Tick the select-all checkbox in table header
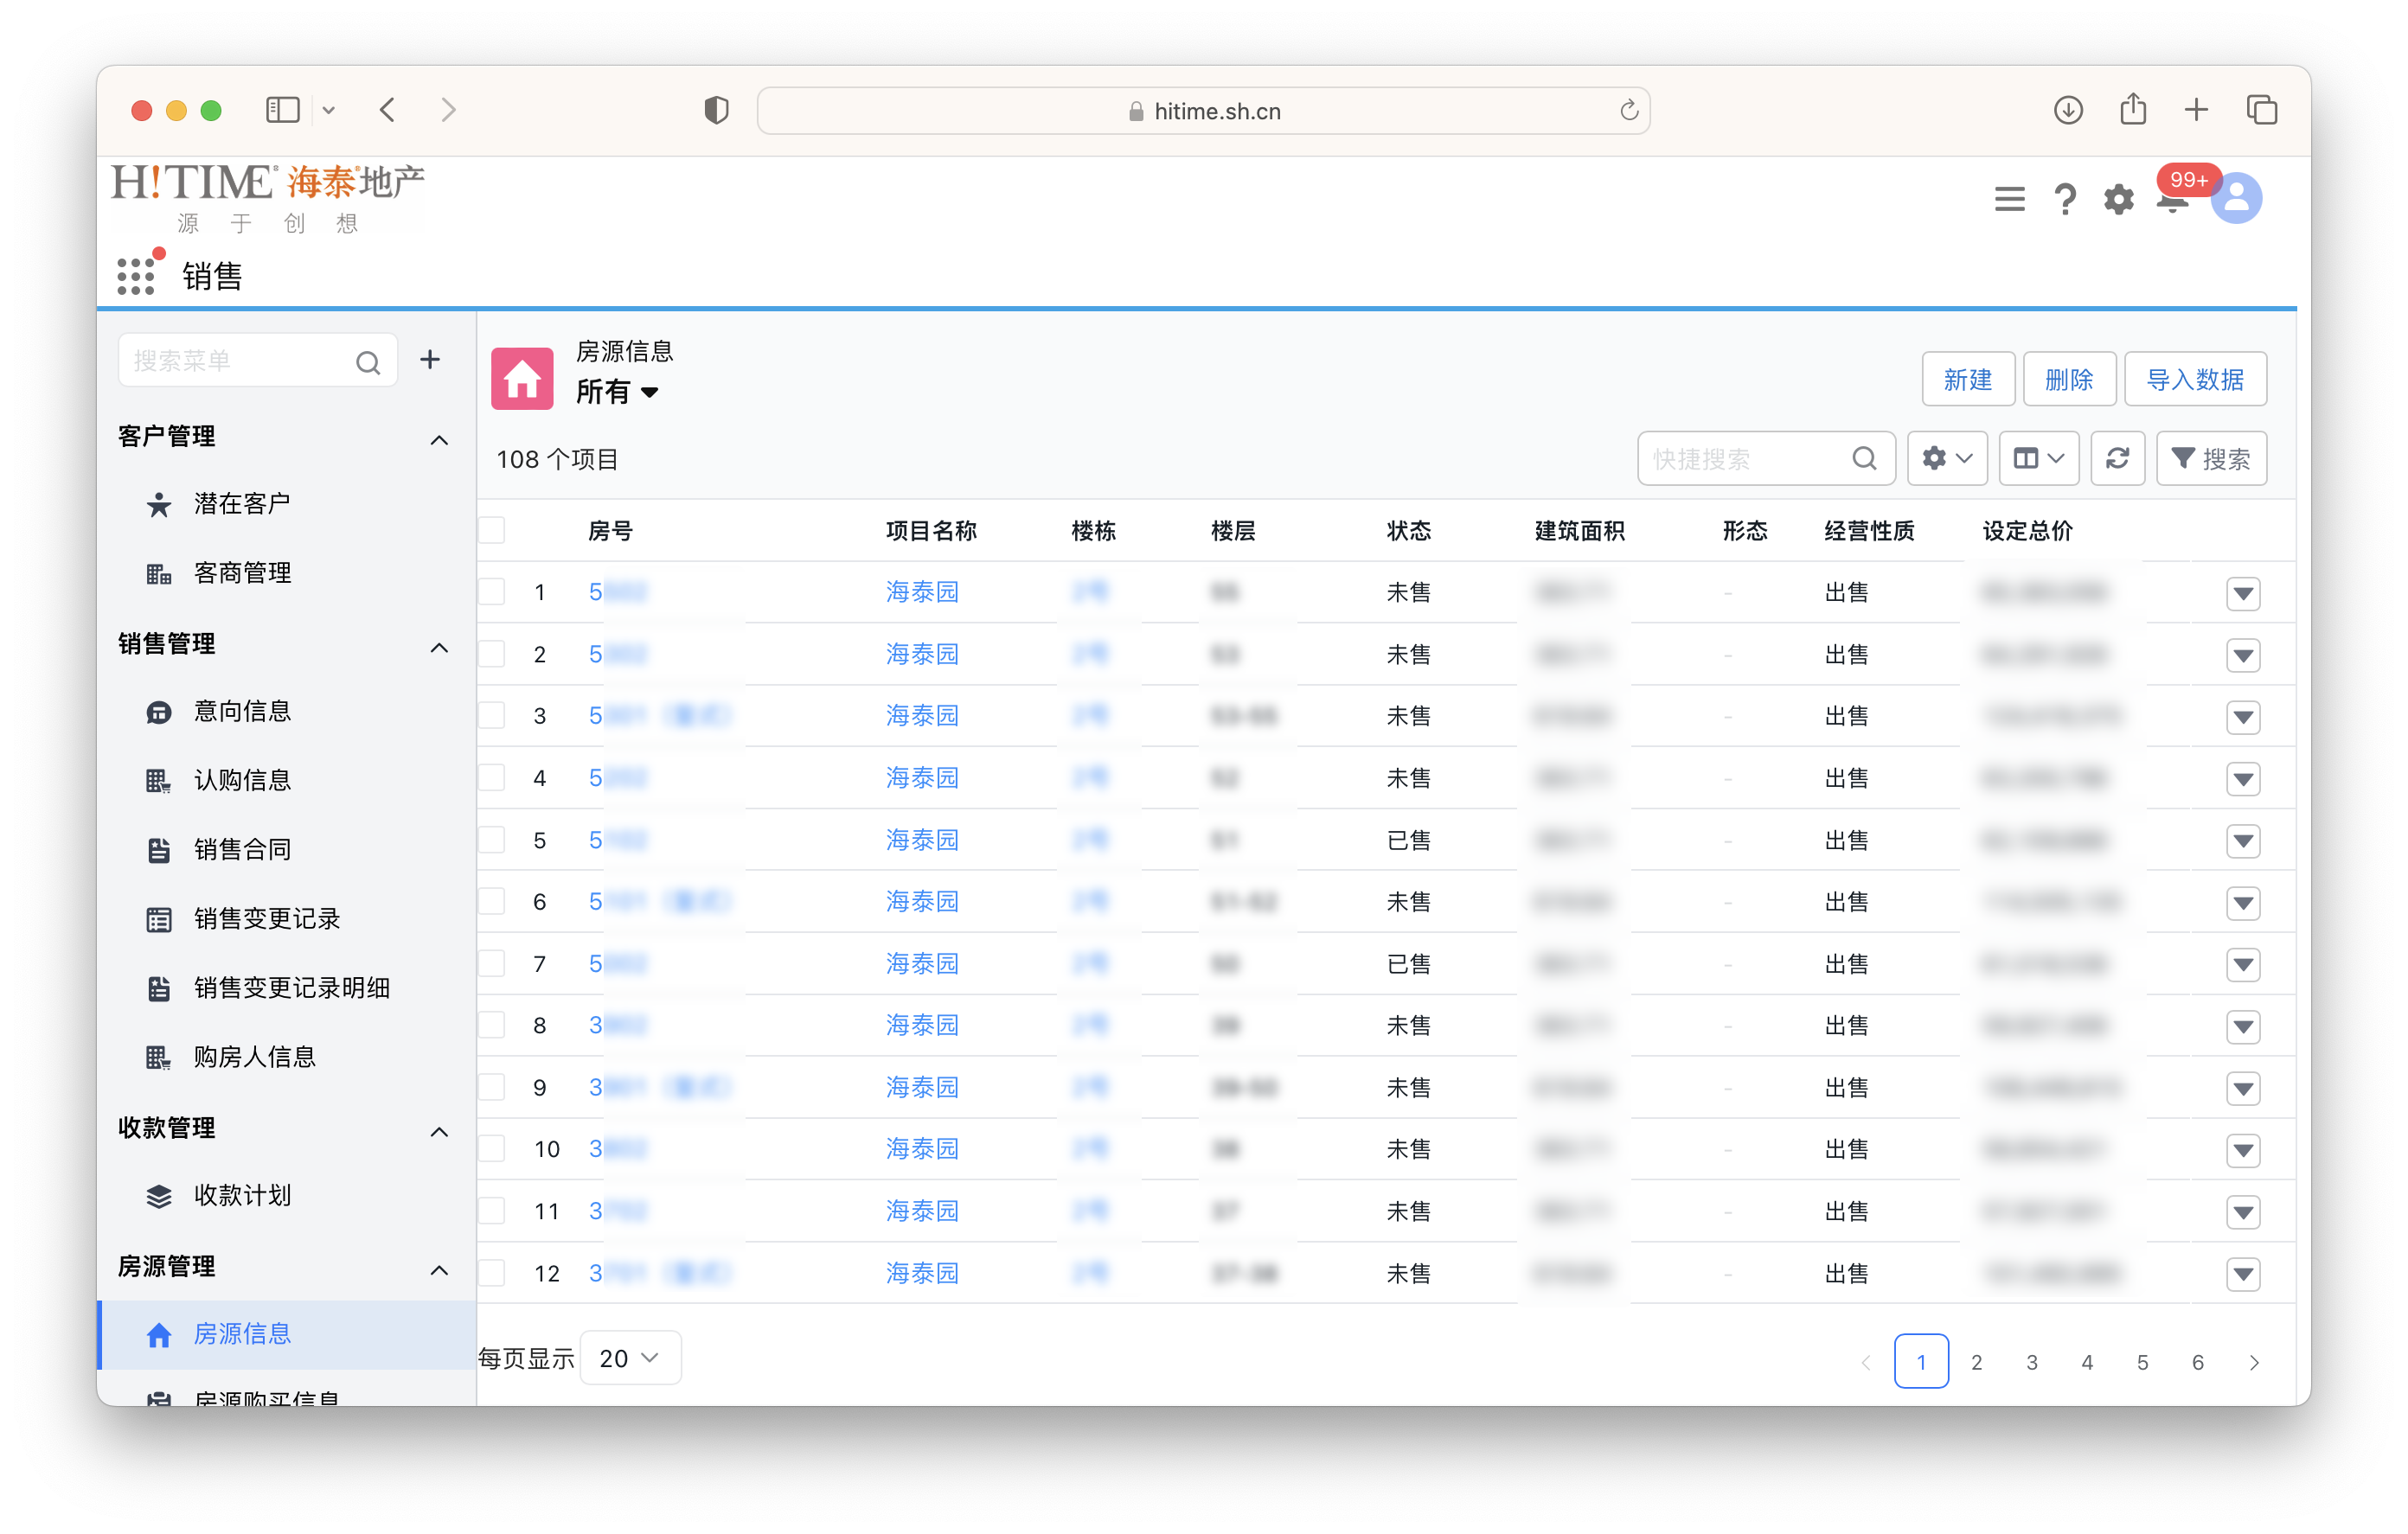This screenshot has width=2408, height=1534. (x=492, y=530)
